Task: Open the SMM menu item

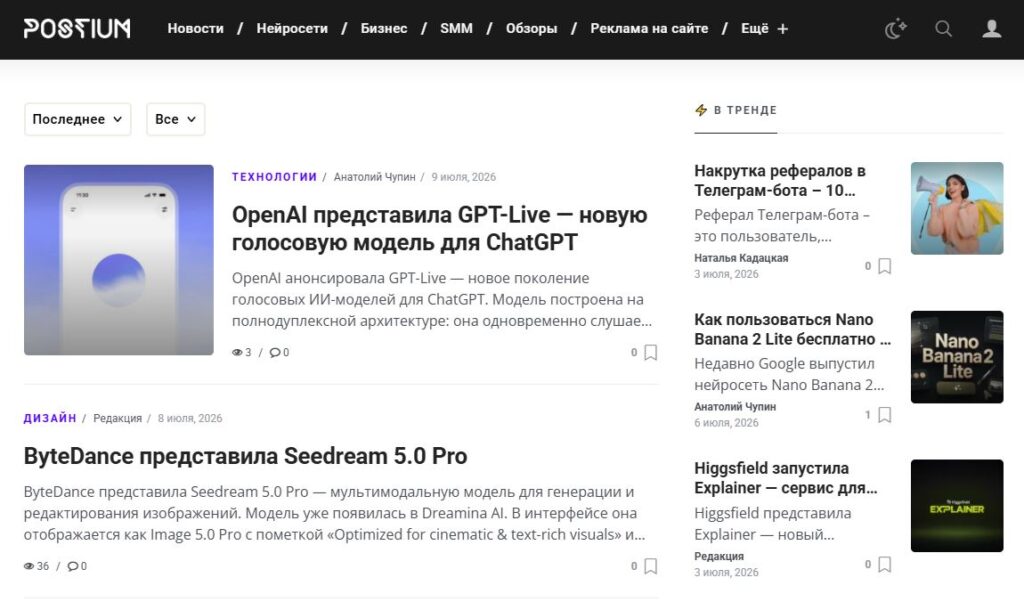Action: pos(456,29)
